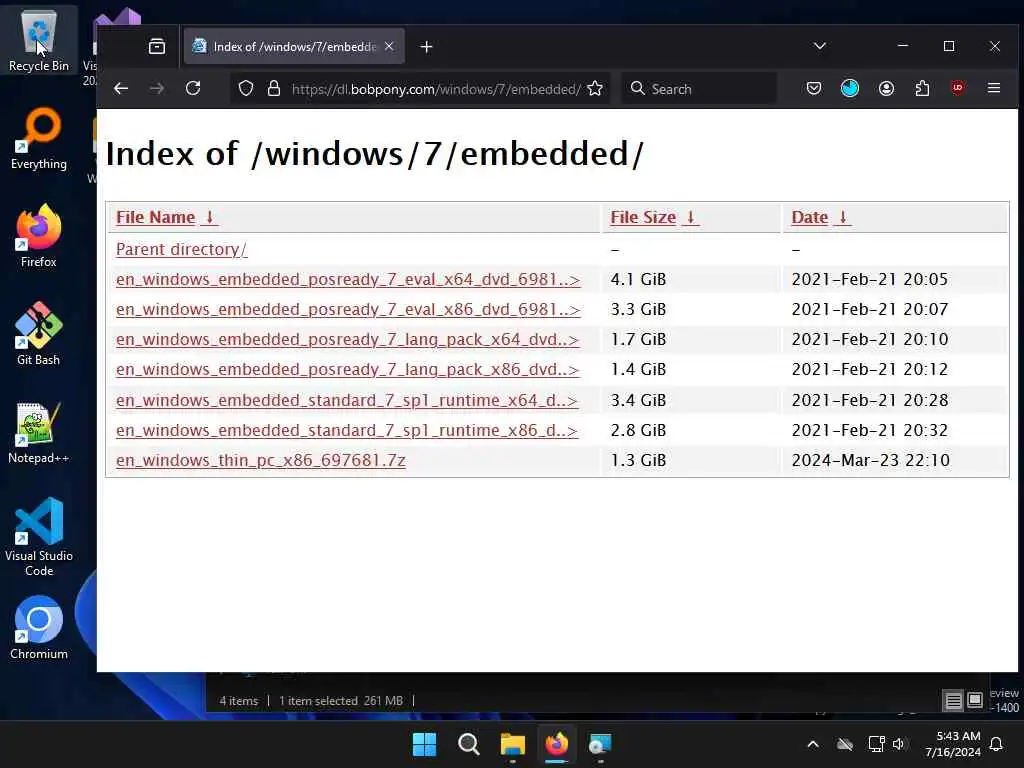Open taskbar Search magnifier

tap(468, 744)
